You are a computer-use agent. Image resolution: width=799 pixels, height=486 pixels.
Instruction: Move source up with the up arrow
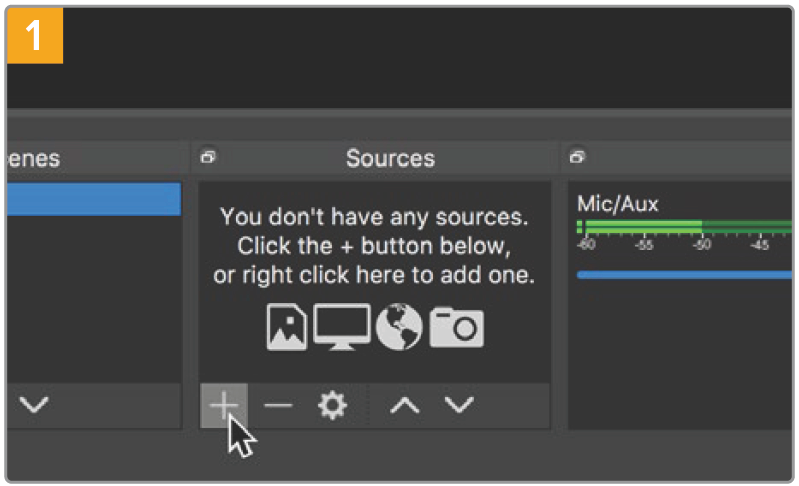[404, 406]
